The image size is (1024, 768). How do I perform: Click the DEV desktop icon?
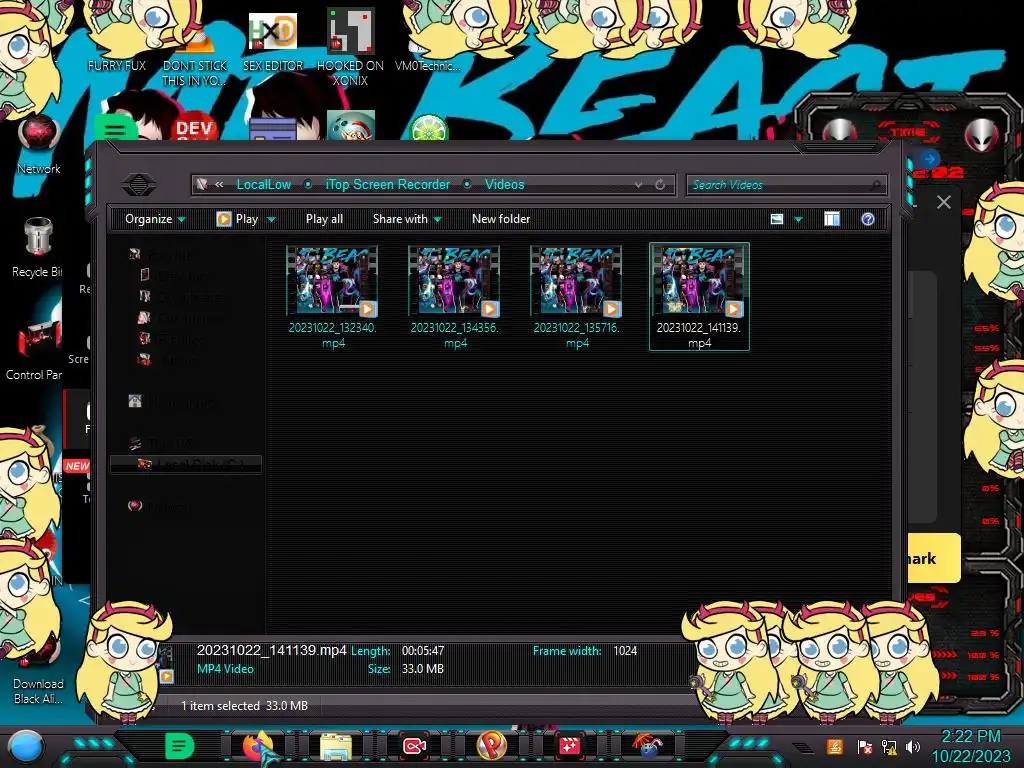[194, 126]
